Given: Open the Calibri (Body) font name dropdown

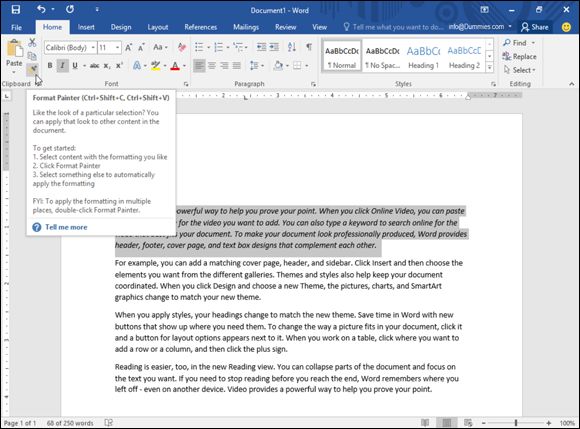Looking at the screenshot, I should [x=70, y=48].
